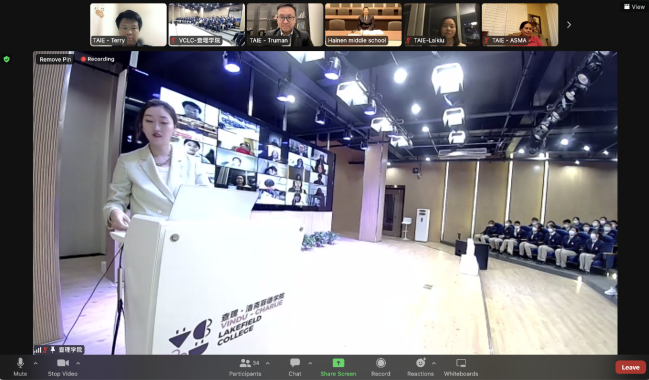Open the Participants panel
The height and width of the screenshot is (380, 649).
pyautogui.click(x=245, y=367)
